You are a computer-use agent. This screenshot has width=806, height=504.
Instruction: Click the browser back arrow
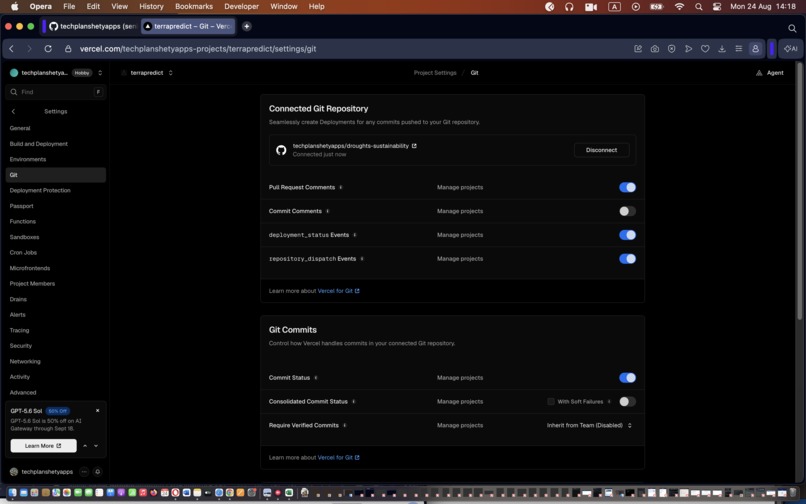(11, 49)
